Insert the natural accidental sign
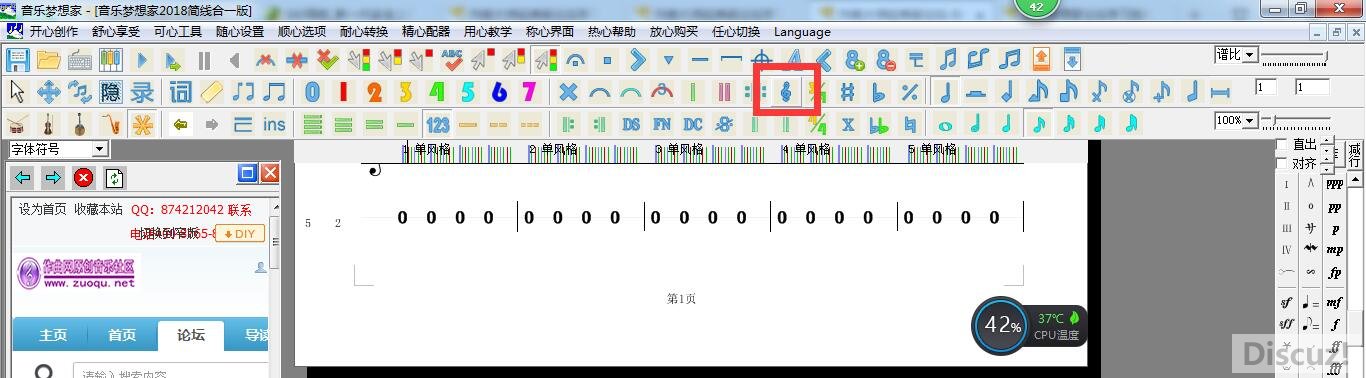The width and height of the screenshot is (1366, 378). click(x=910, y=125)
